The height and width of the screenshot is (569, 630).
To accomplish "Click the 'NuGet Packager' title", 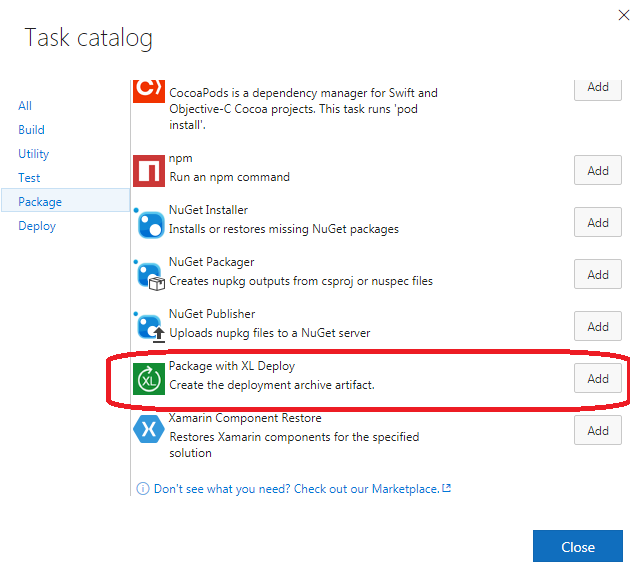I will coord(211,262).
